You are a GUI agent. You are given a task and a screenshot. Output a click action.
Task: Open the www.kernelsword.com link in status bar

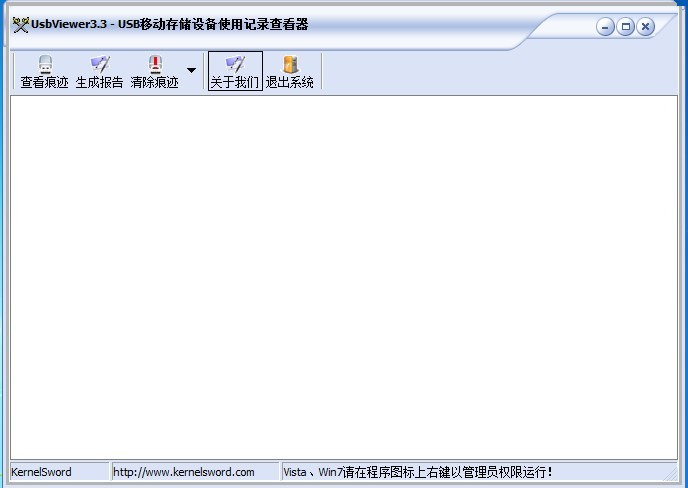(185, 472)
